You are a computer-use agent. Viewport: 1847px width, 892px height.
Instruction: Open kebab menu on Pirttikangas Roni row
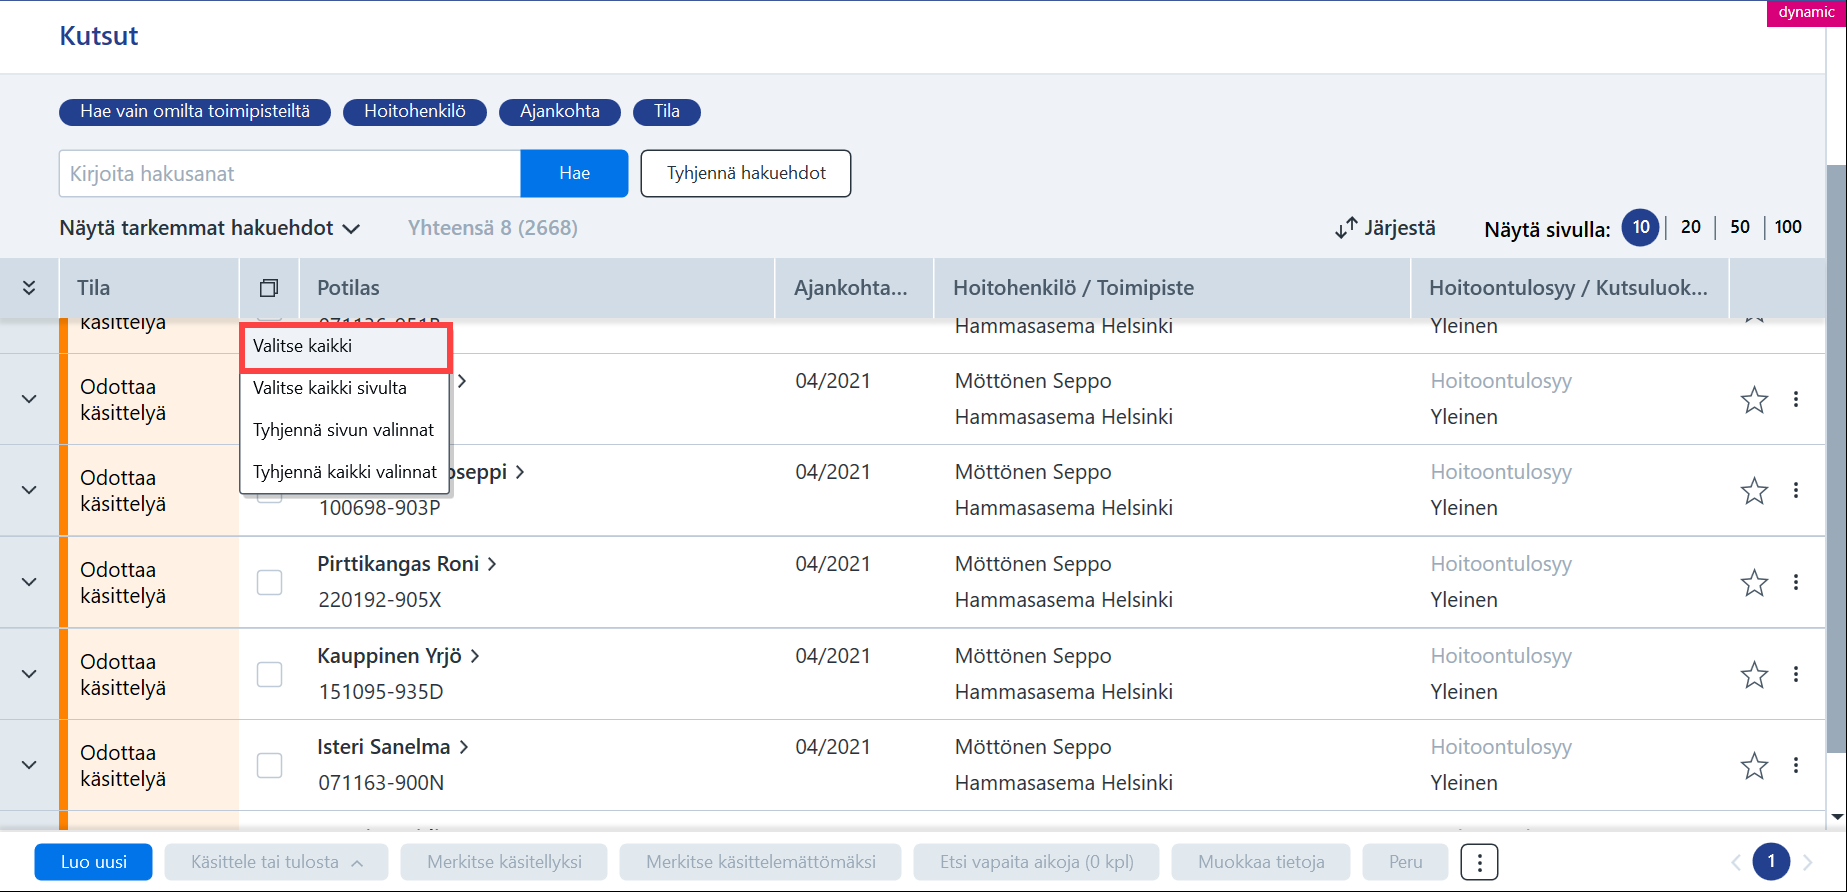tap(1796, 582)
